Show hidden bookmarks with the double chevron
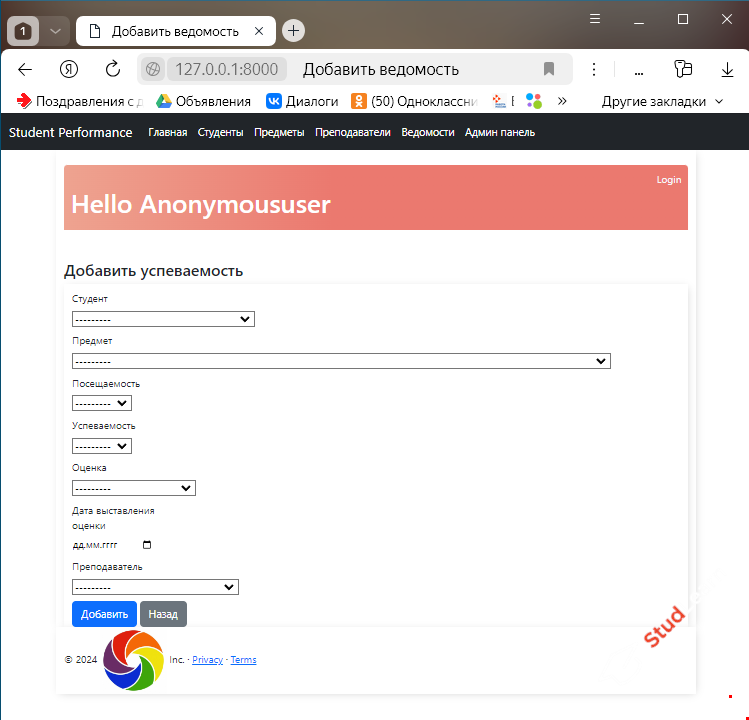The image size is (749, 720). [562, 101]
